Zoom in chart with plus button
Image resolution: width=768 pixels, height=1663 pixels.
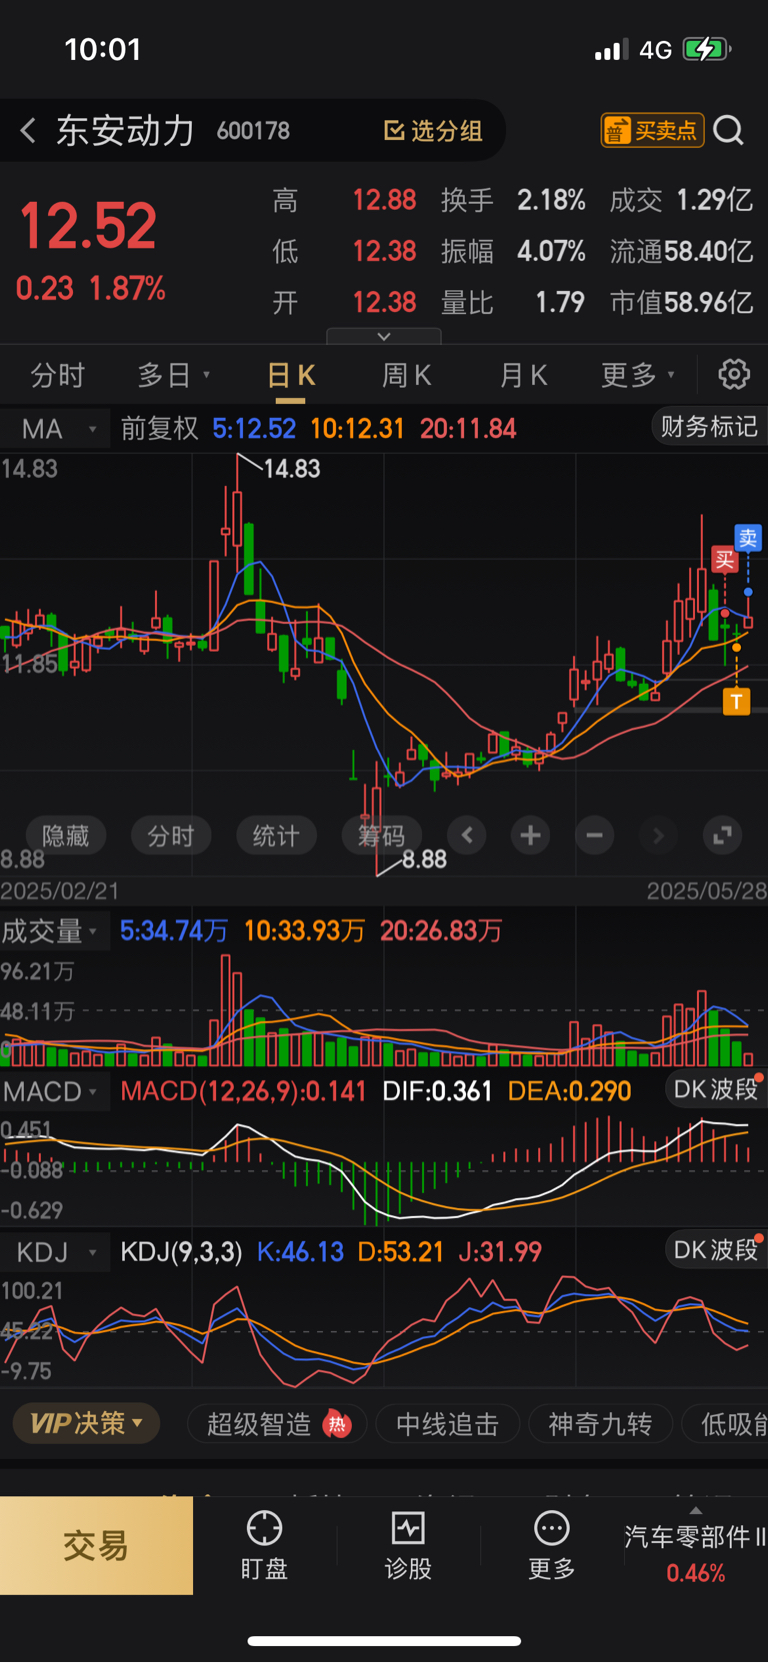click(531, 835)
